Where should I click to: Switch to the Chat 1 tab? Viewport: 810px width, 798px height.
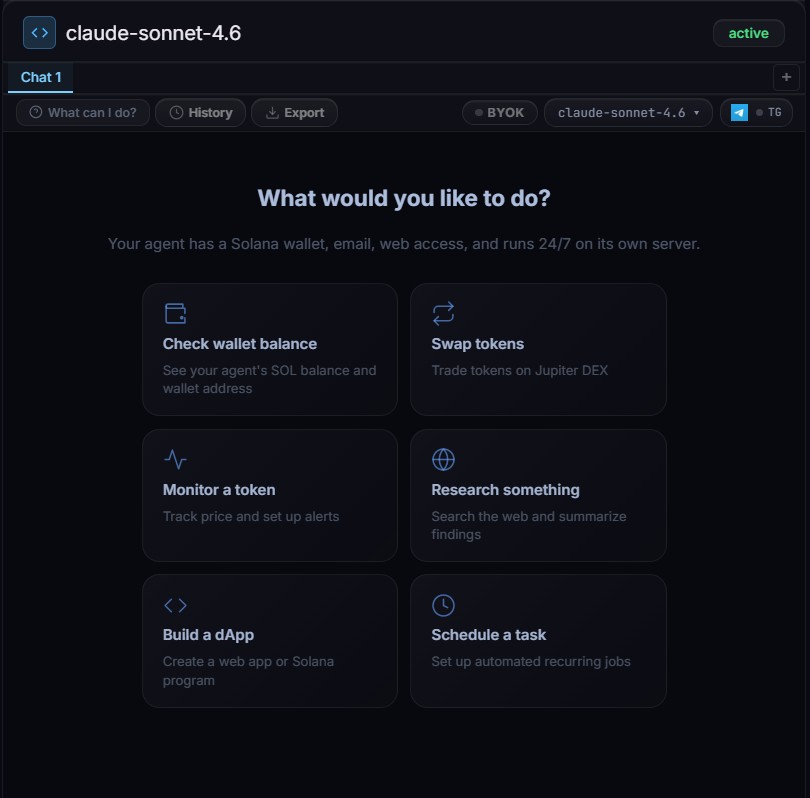[x=41, y=77]
